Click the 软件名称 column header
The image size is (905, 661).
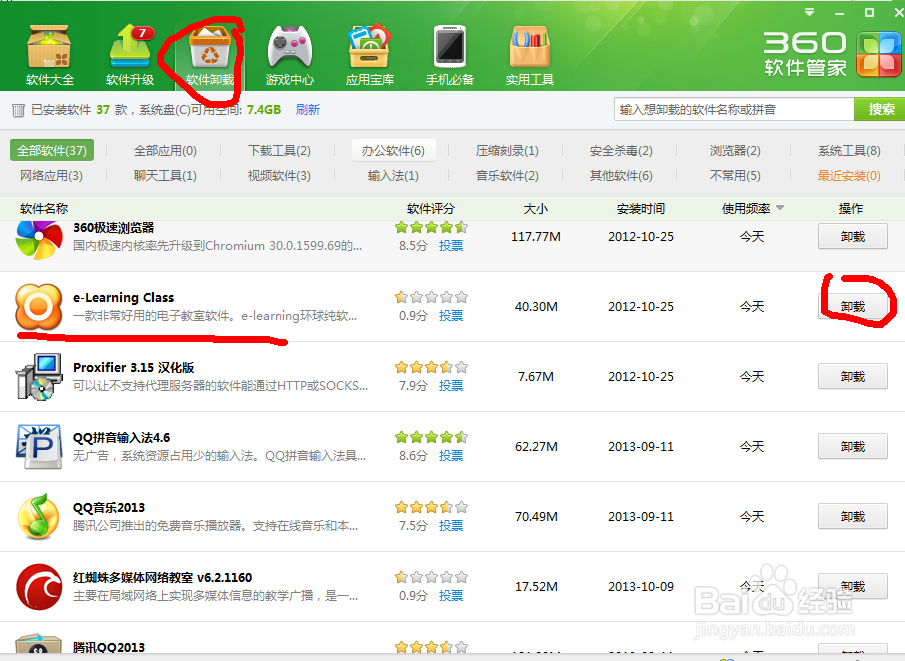pyautogui.click(x=44, y=208)
